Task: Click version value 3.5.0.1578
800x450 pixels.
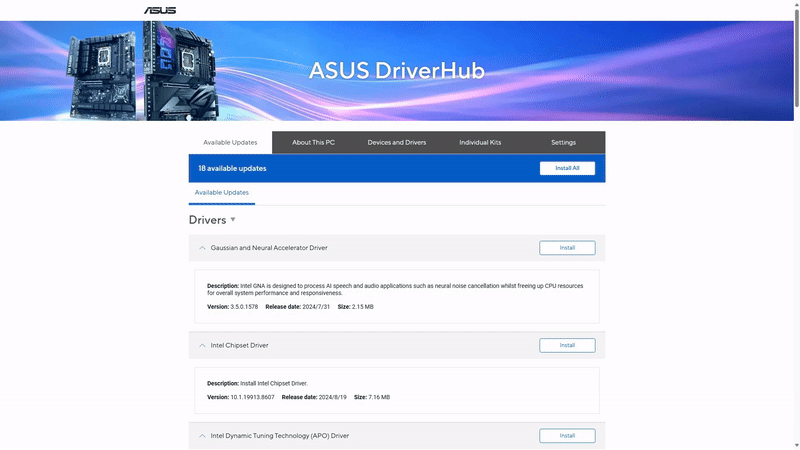Action: pos(244,307)
